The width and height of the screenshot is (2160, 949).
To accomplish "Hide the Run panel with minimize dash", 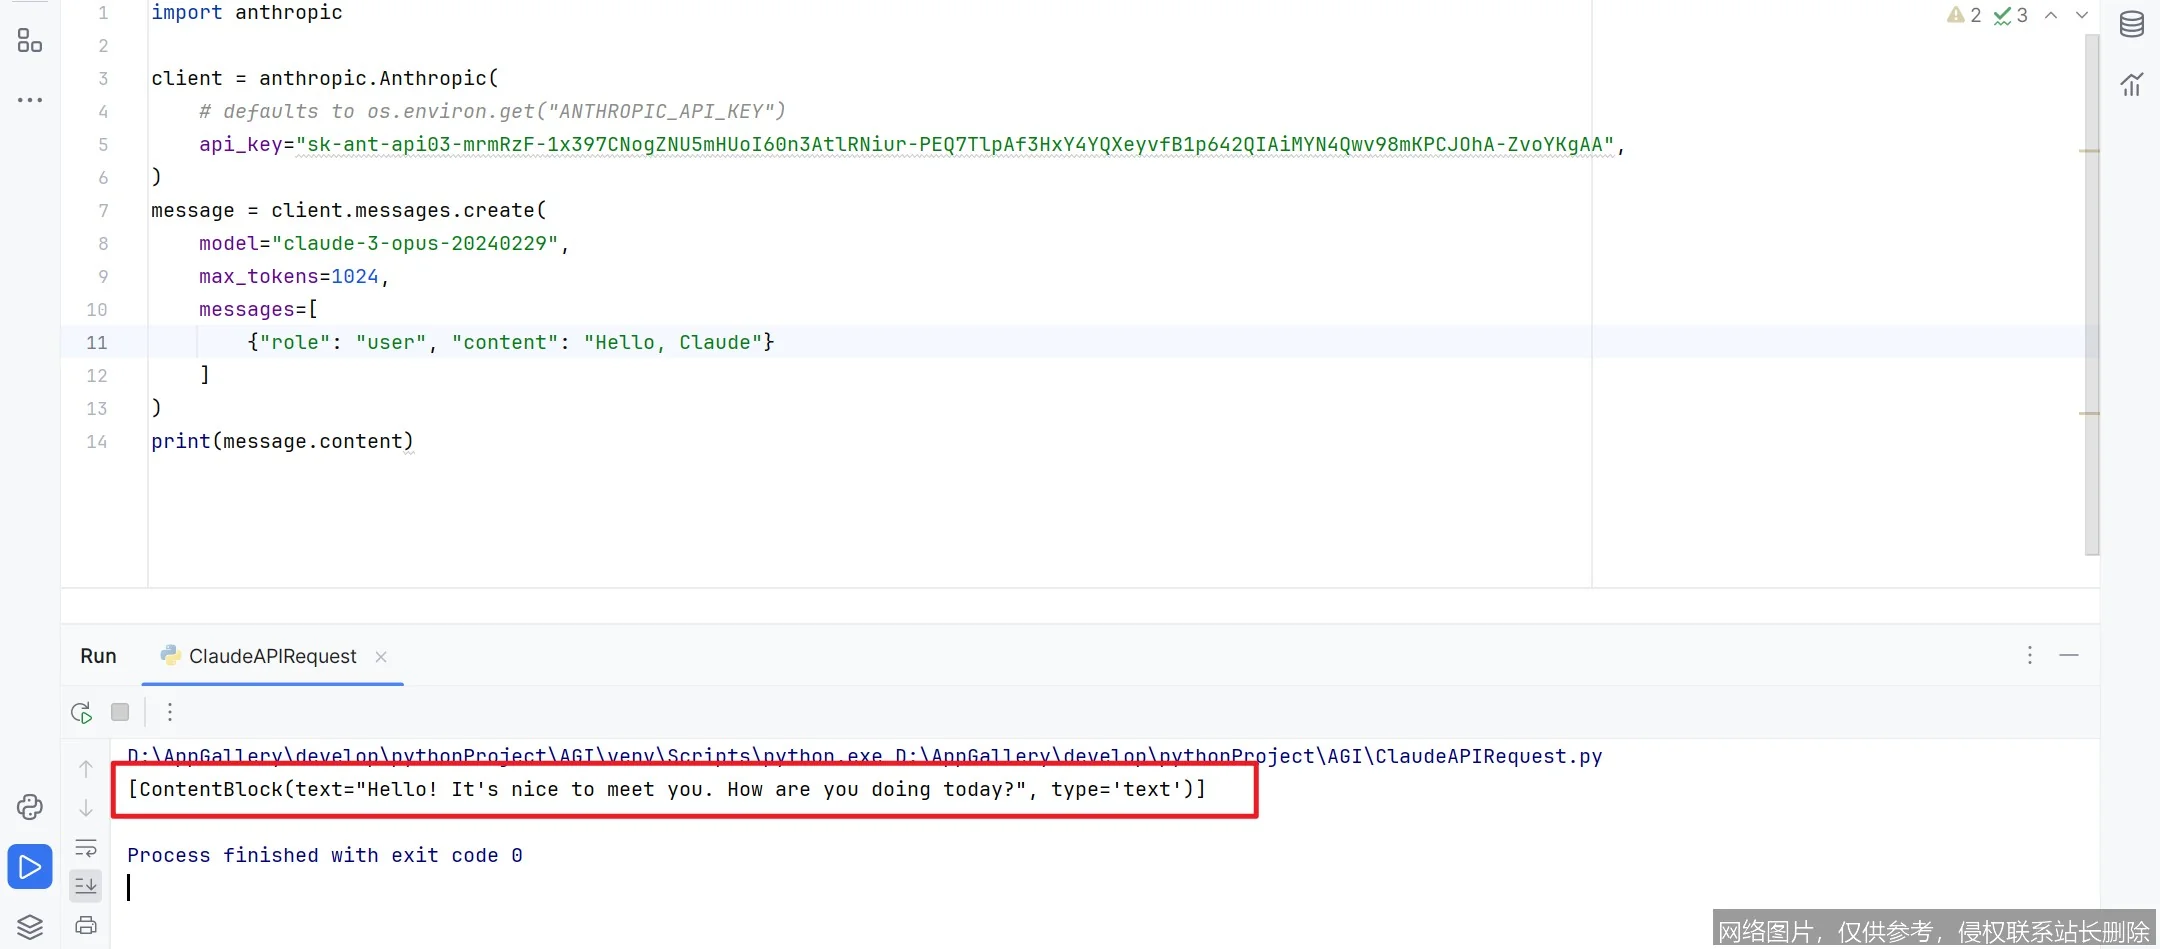I will click(2069, 655).
